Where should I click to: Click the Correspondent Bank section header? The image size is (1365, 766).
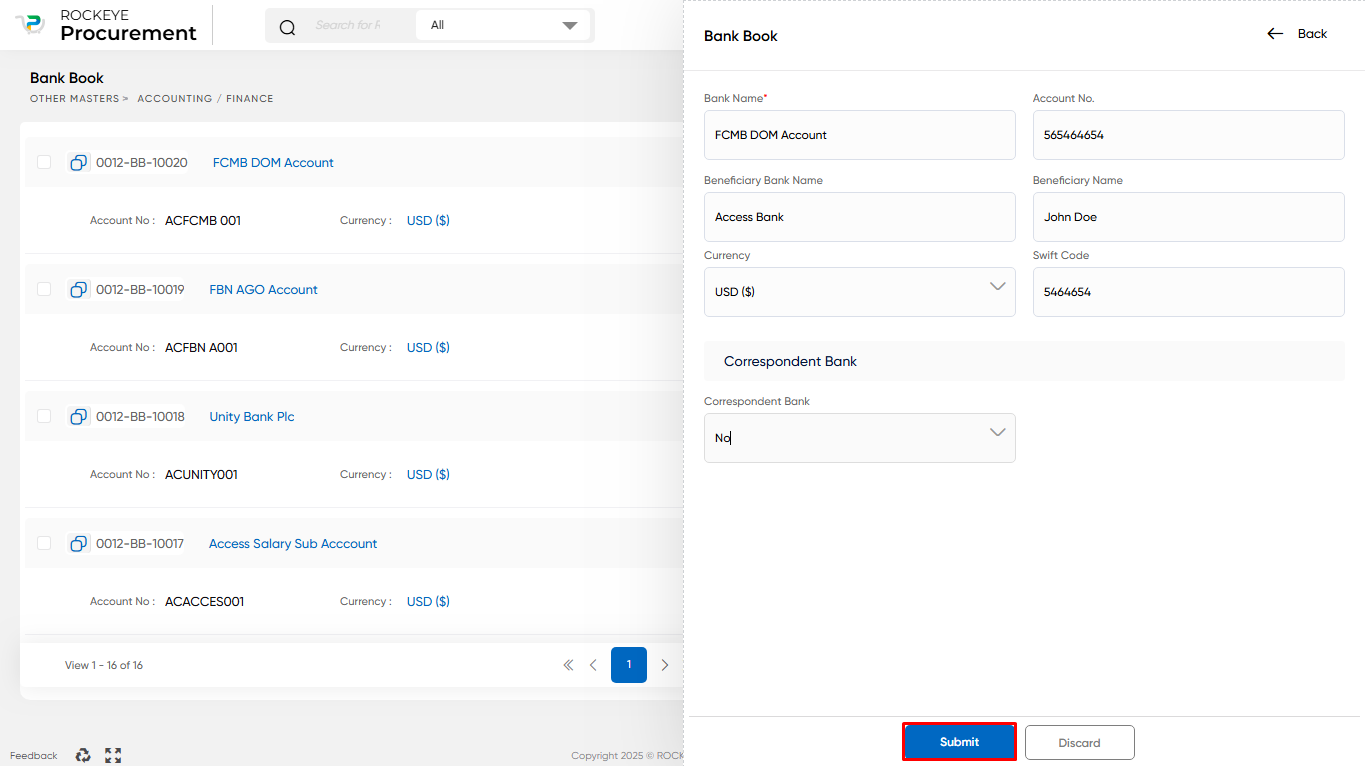(1024, 361)
